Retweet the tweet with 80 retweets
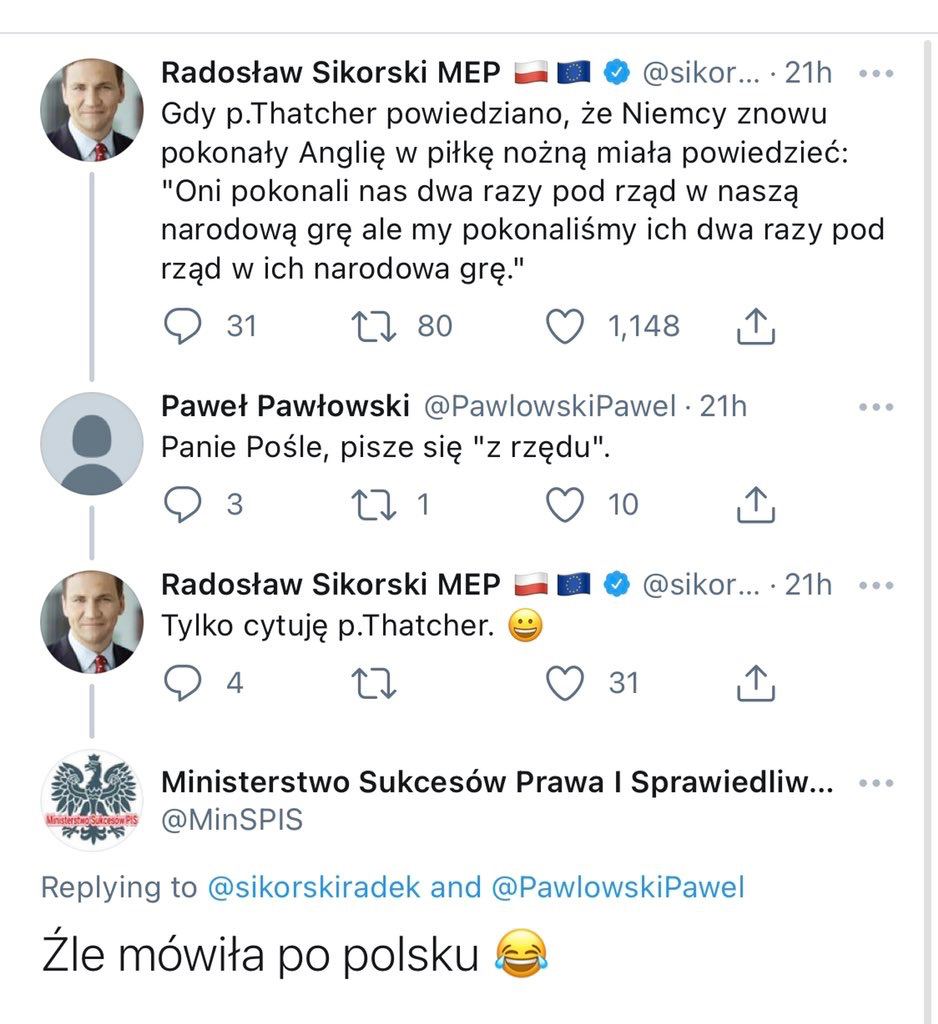938x1024 pixels. pos(375,325)
